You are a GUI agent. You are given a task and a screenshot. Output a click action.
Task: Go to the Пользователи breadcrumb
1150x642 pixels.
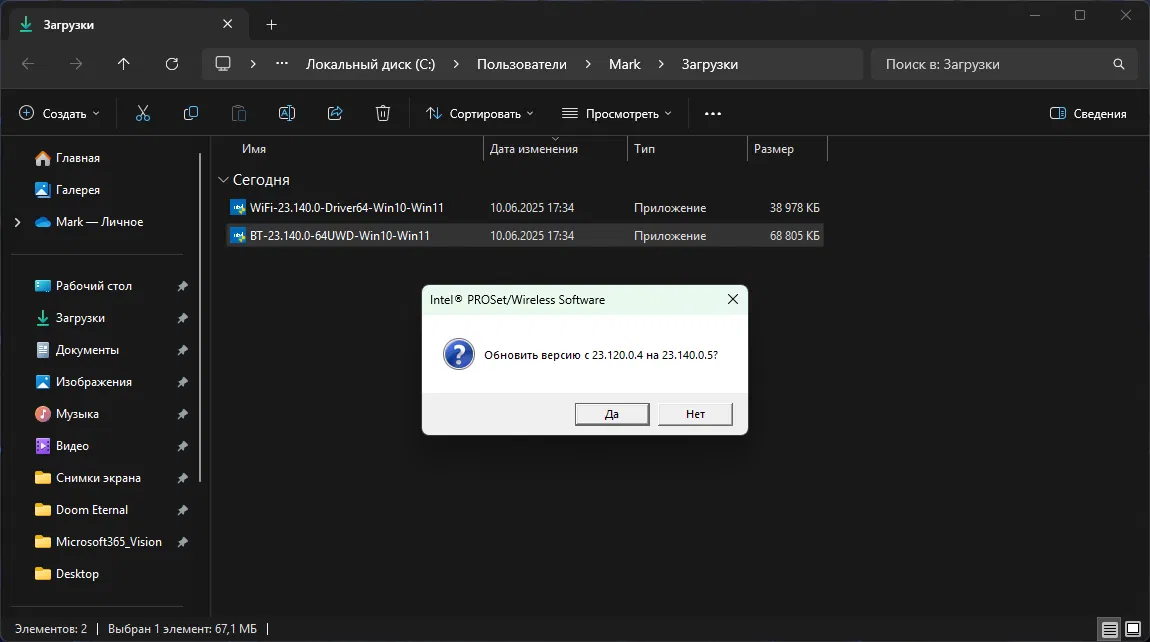tap(521, 65)
